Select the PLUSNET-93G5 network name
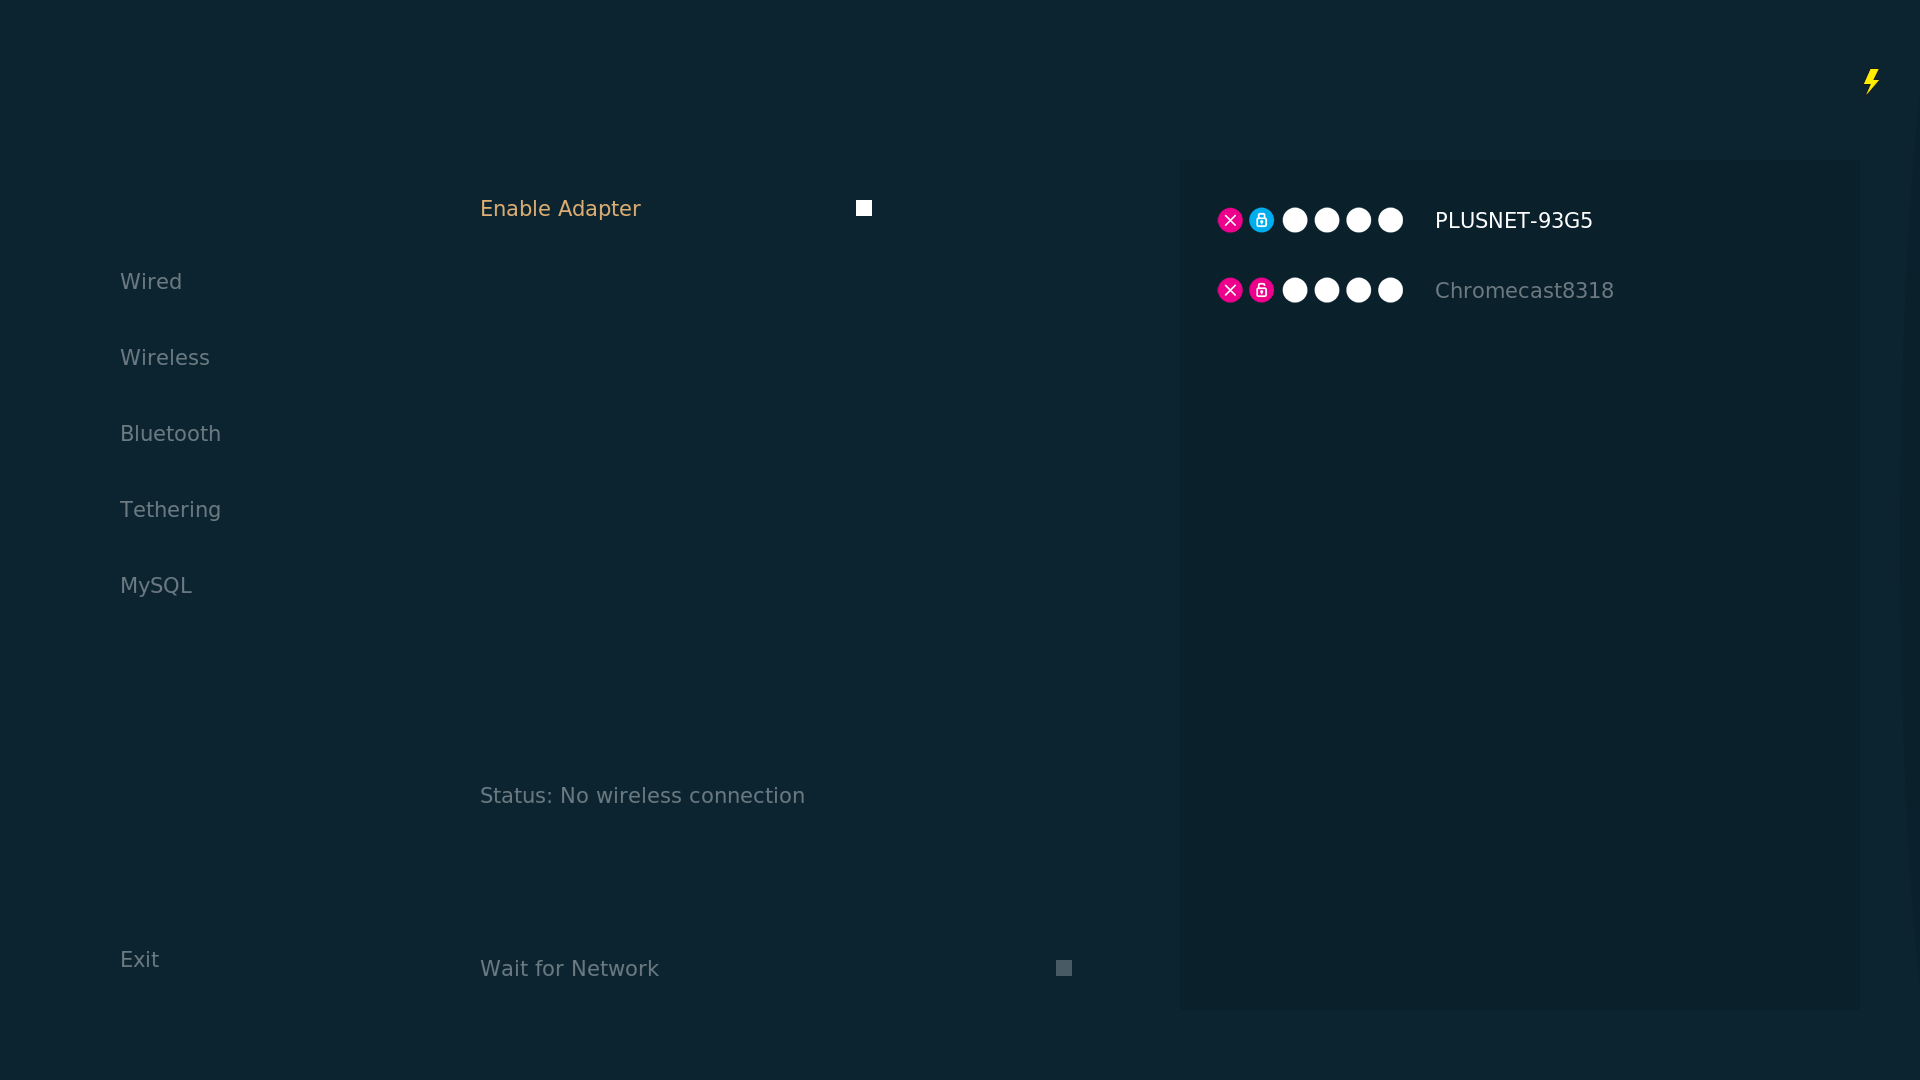Image resolution: width=1920 pixels, height=1080 pixels. pos(1513,221)
